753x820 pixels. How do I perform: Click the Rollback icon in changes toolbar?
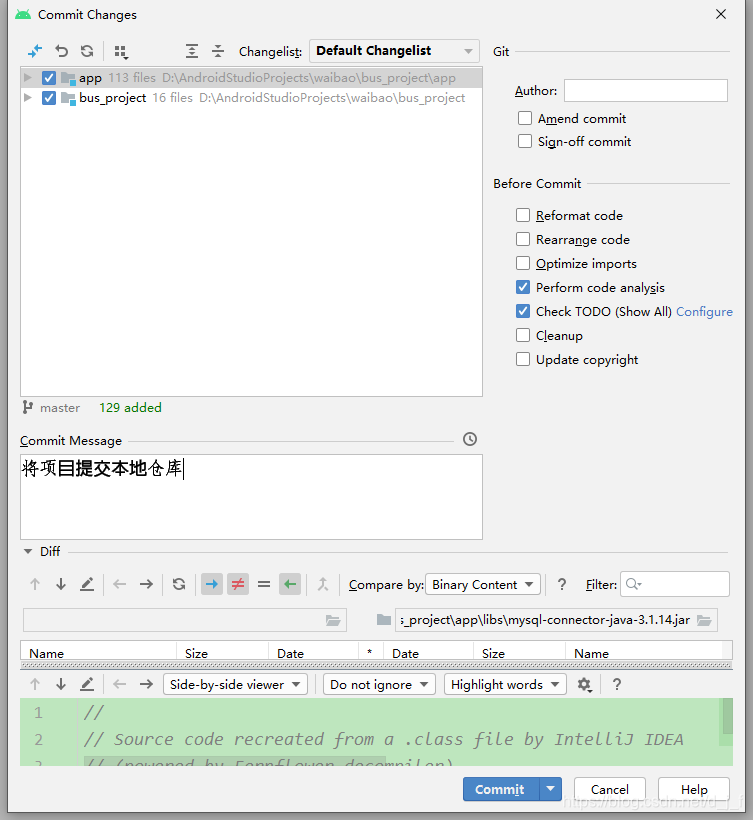point(62,51)
